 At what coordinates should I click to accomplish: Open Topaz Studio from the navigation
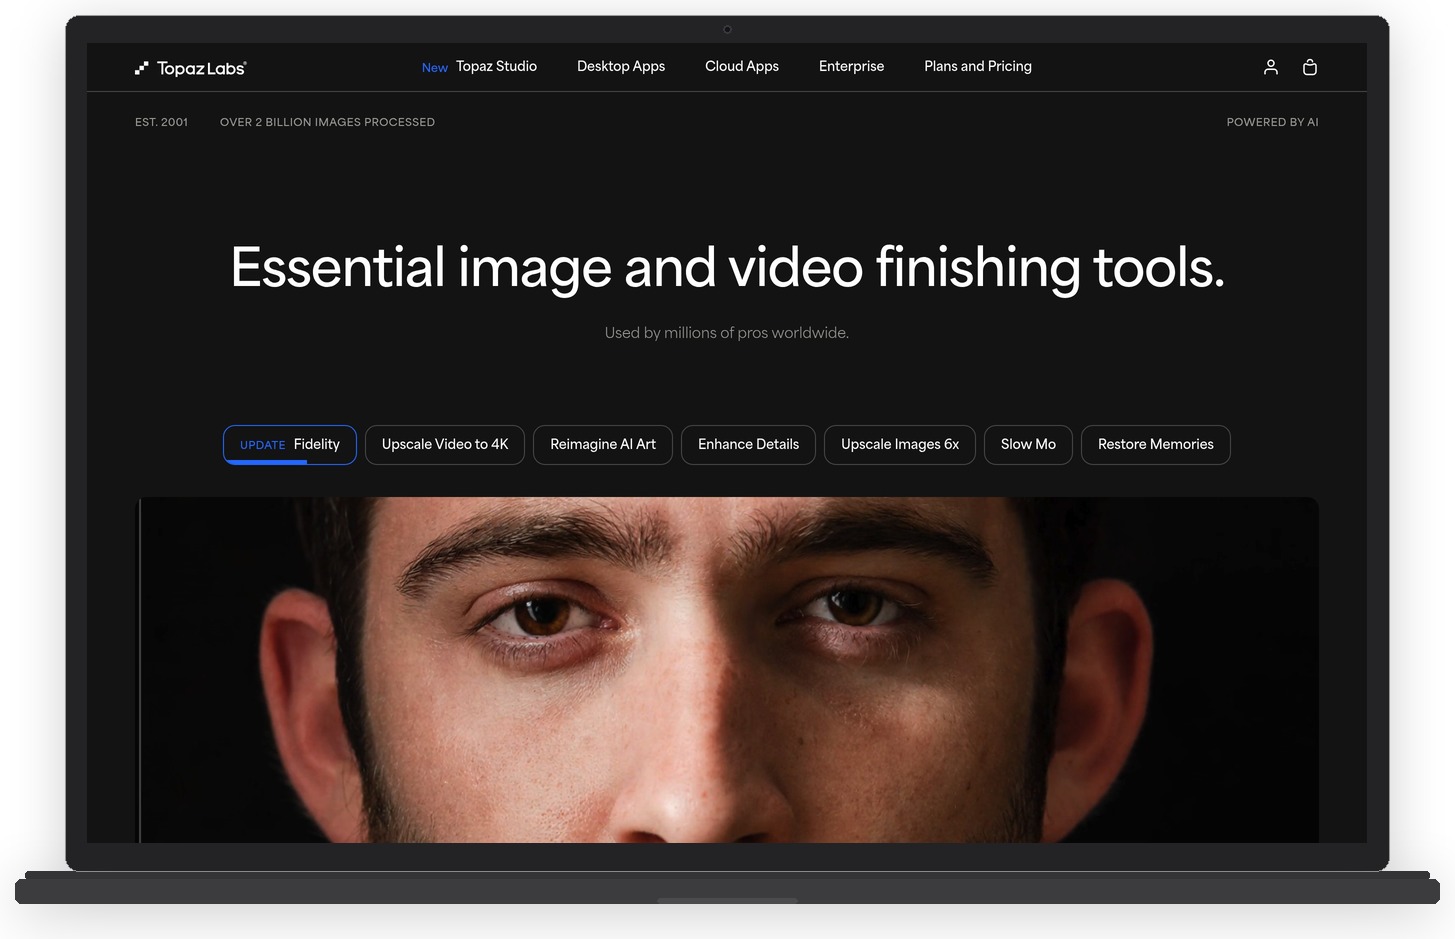(496, 66)
